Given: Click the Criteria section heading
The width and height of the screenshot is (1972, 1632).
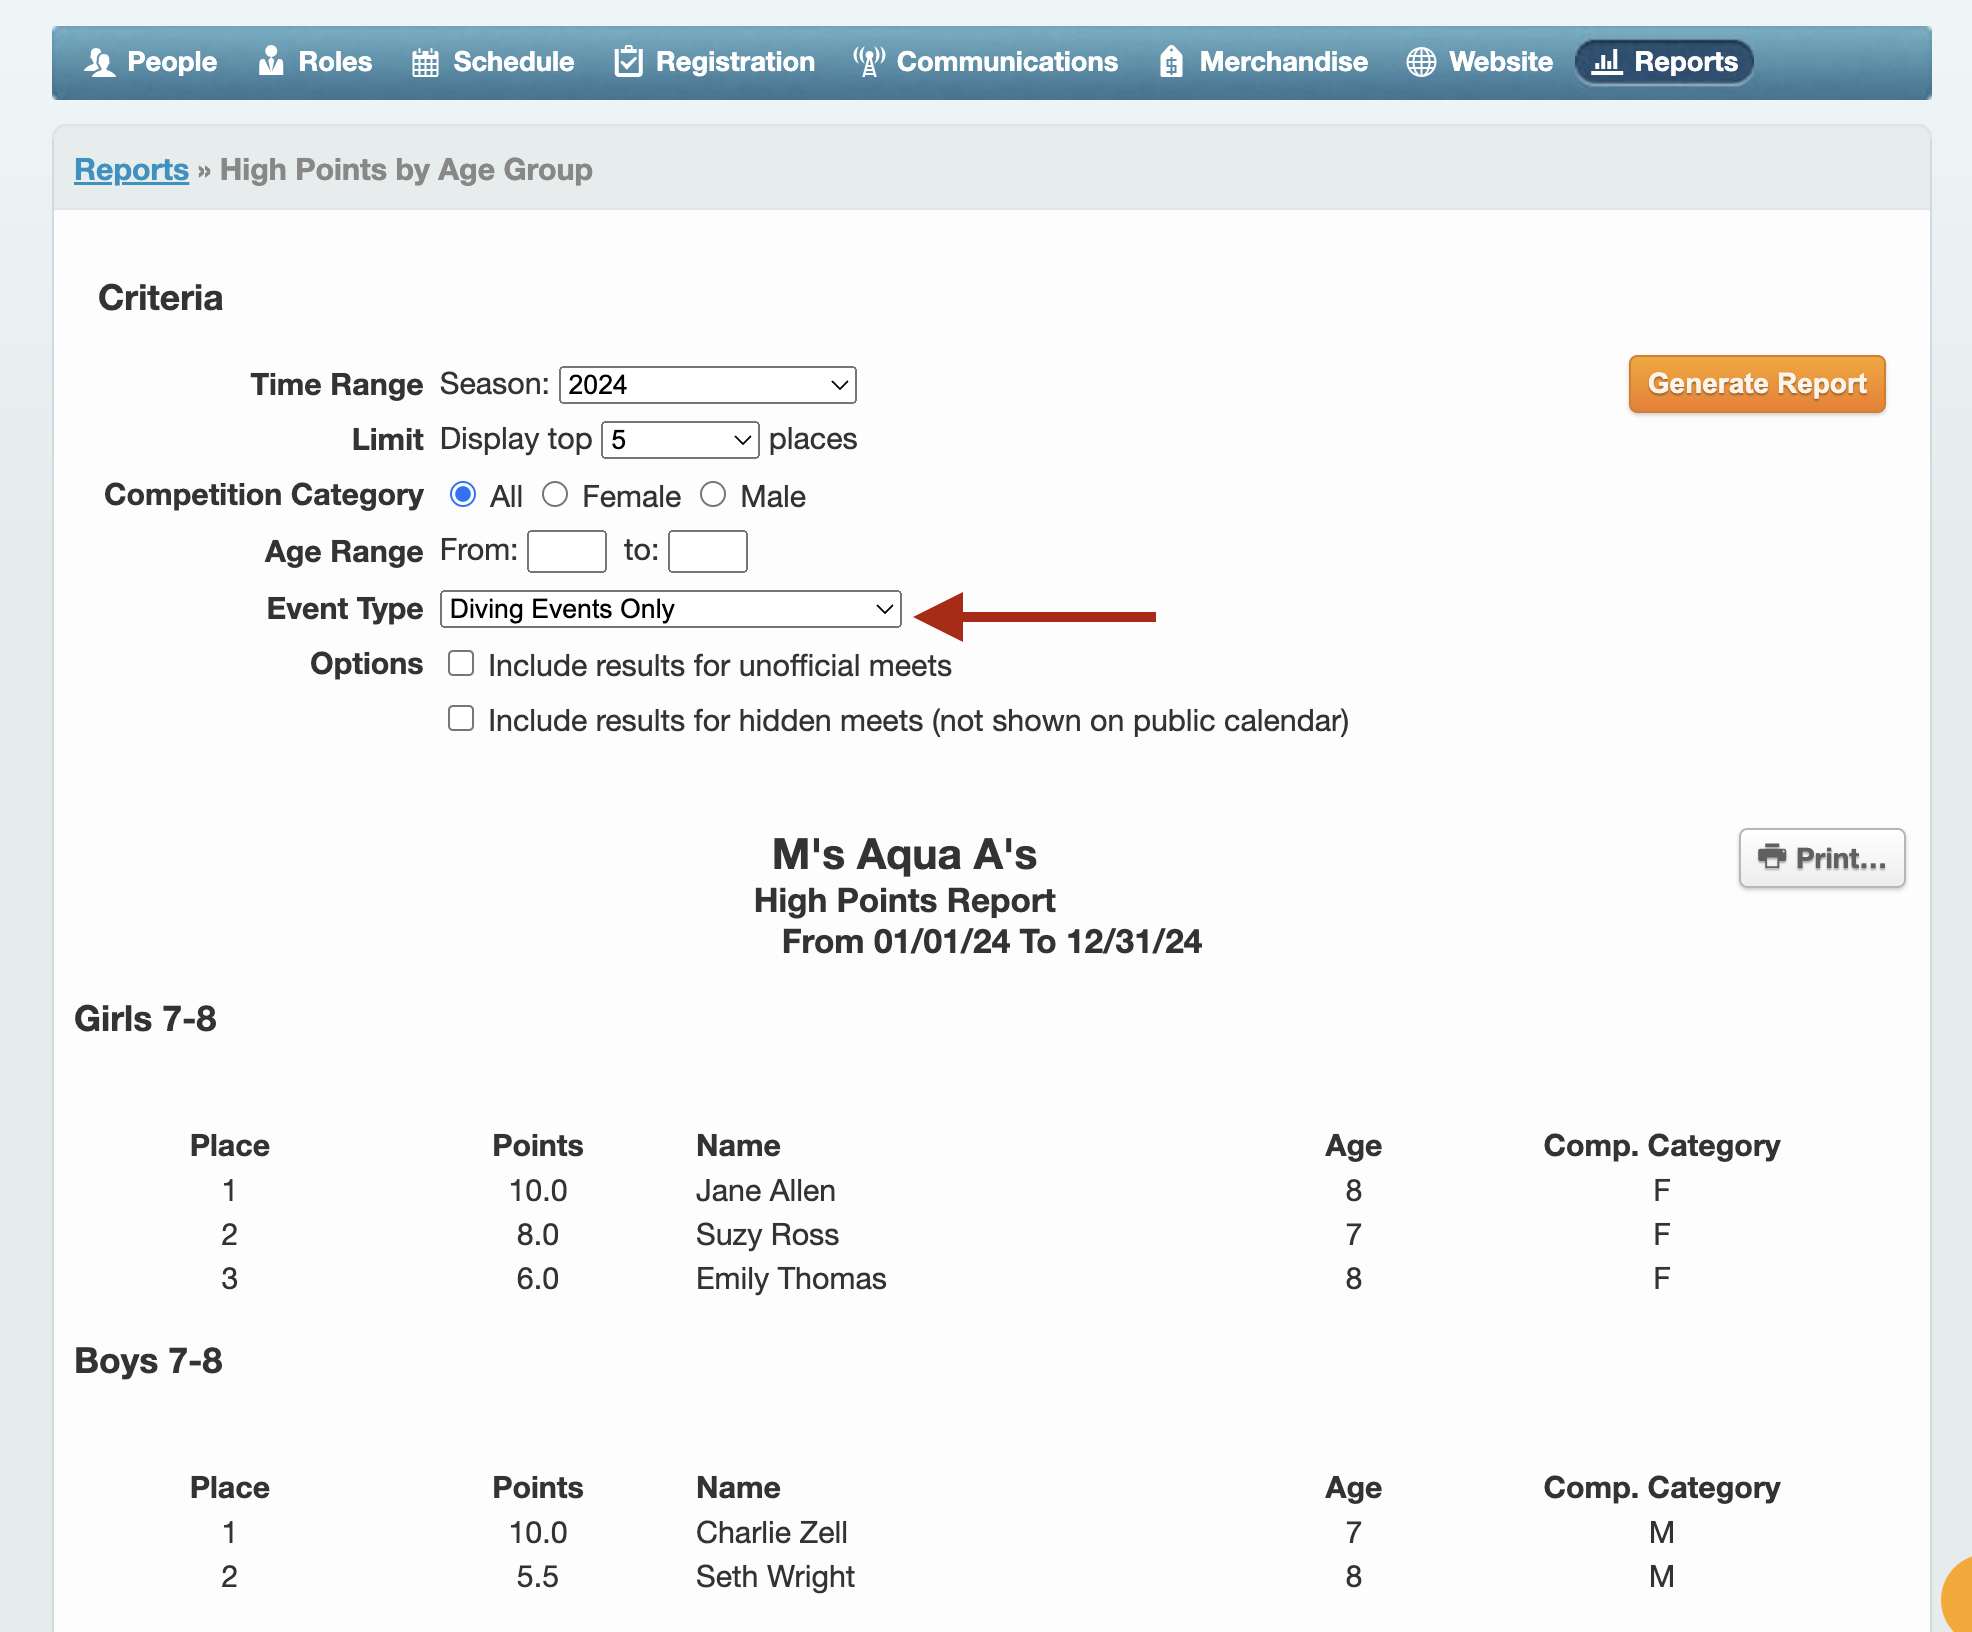Looking at the screenshot, I should pos(160,298).
